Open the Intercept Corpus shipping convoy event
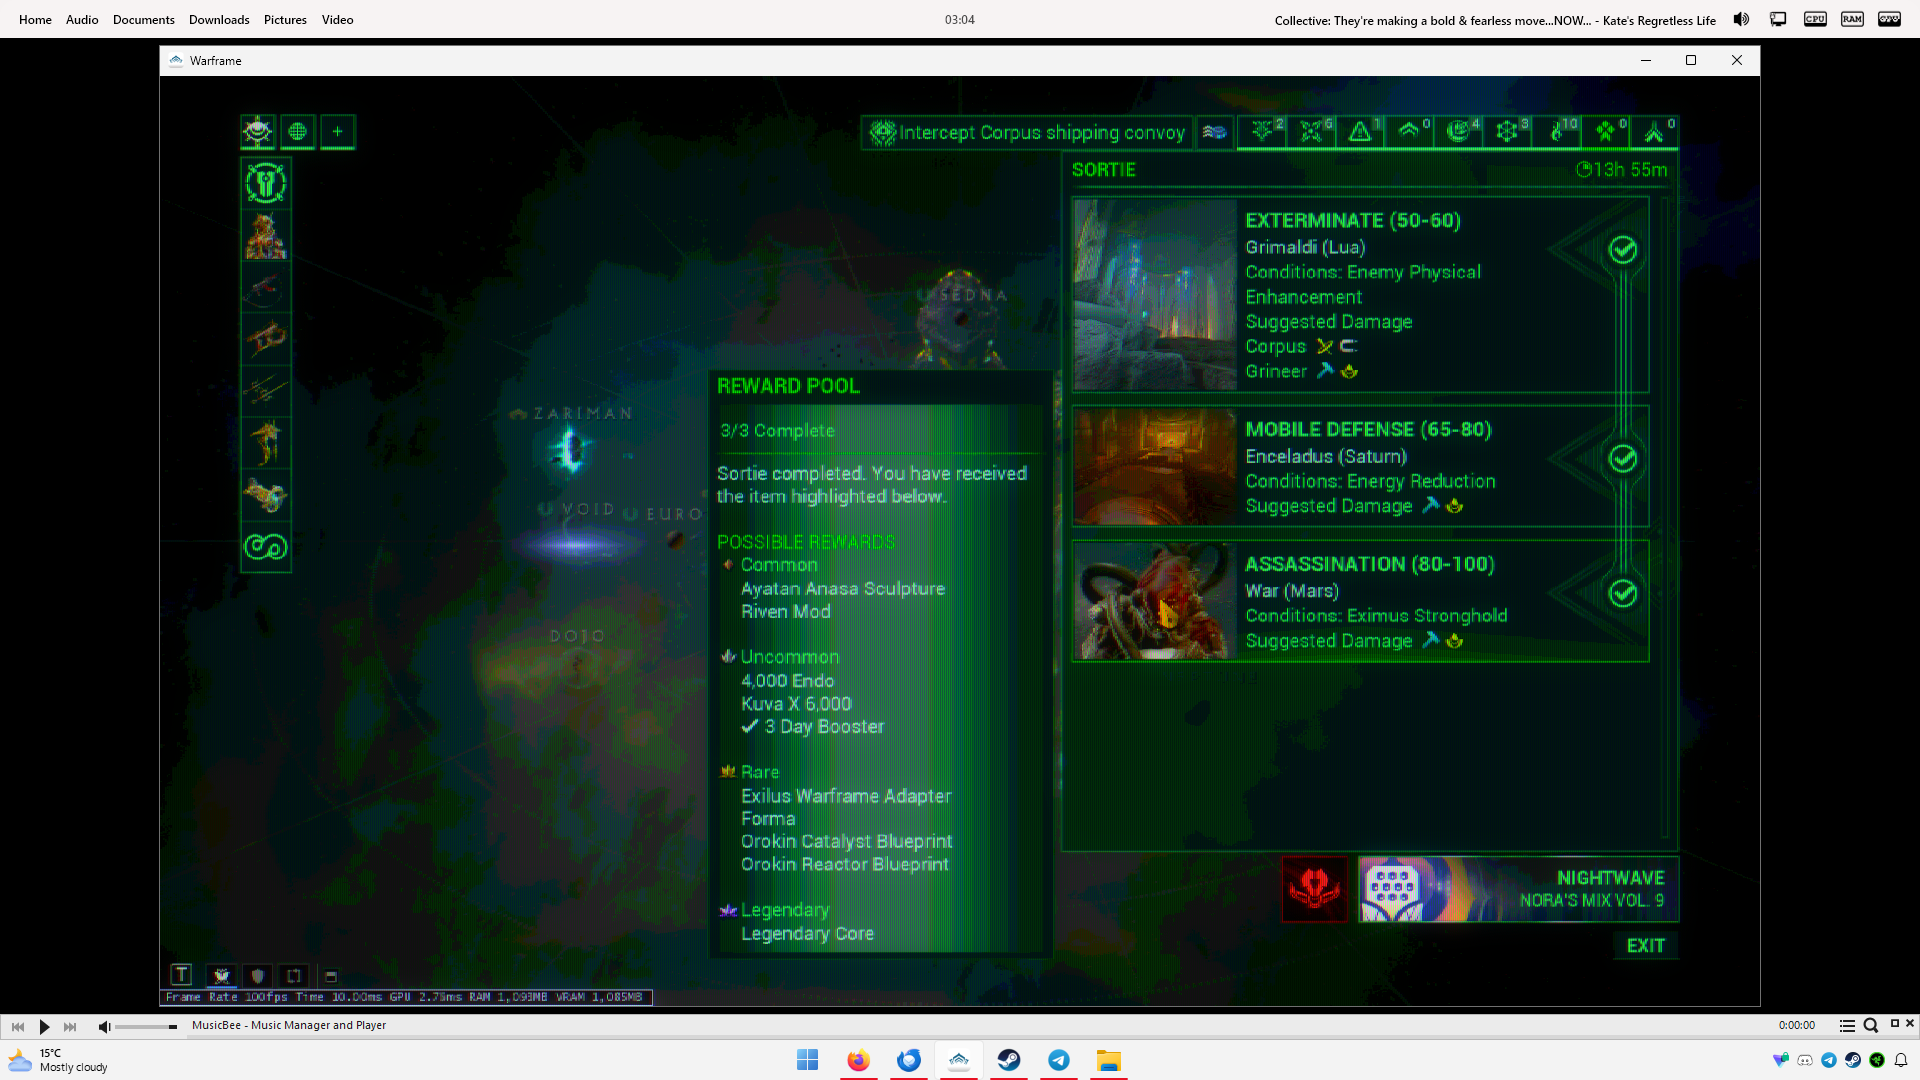The height and width of the screenshot is (1080, 1920). point(1028,132)
